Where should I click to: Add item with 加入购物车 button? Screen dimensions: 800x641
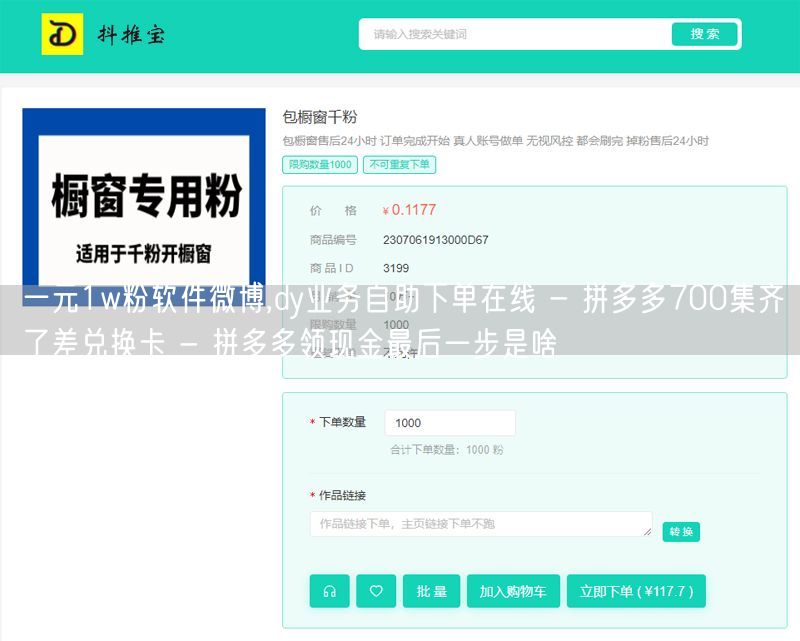[x=513, y=591]
